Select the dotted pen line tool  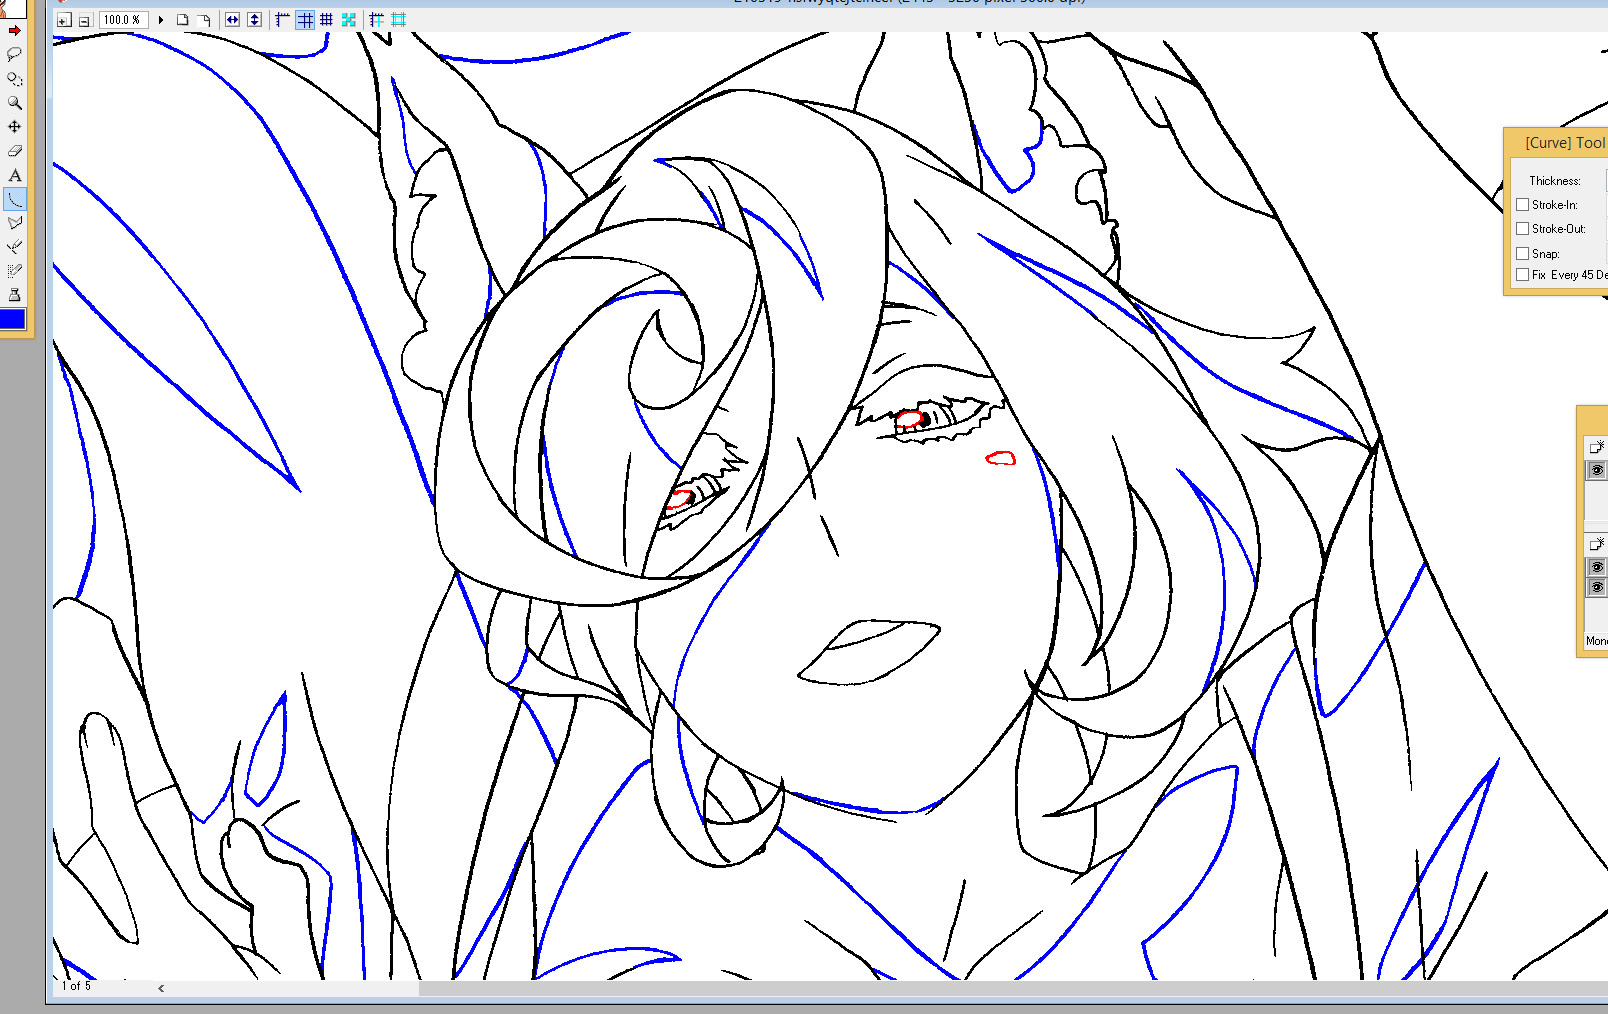(x=14, y=271)
